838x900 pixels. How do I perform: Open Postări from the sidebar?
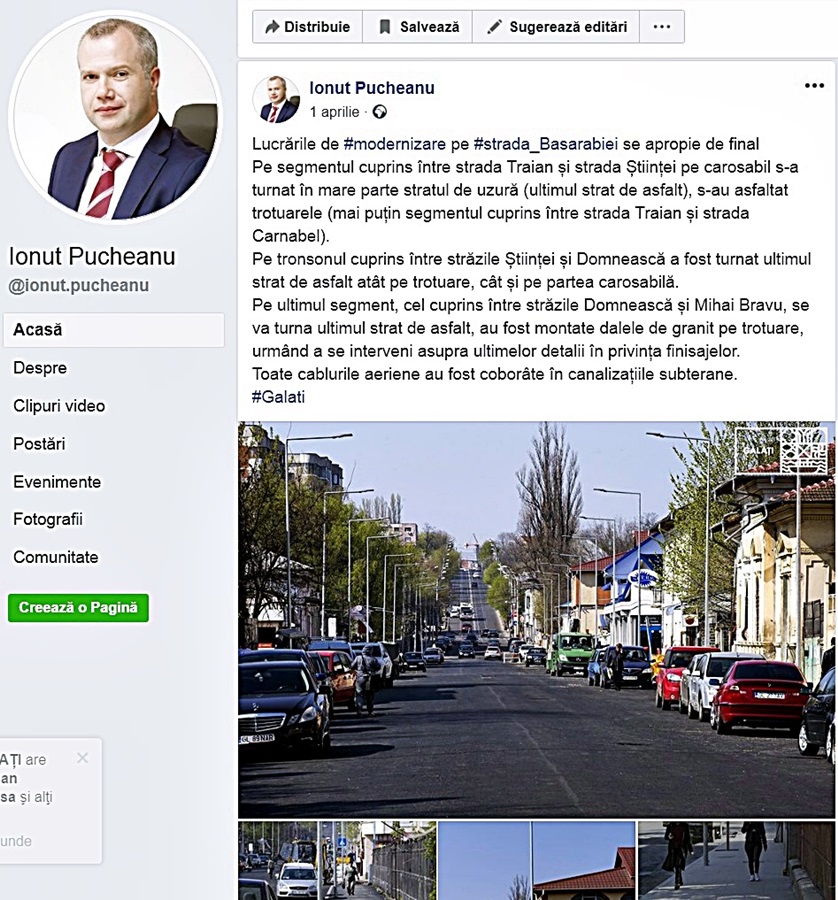click(x=39, y=444)
